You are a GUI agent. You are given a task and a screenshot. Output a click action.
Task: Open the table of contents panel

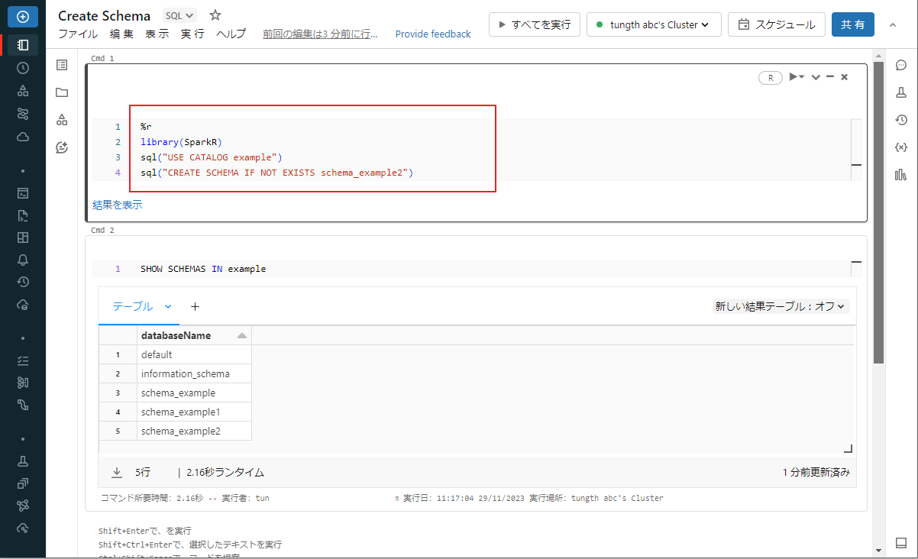(62, 65)
